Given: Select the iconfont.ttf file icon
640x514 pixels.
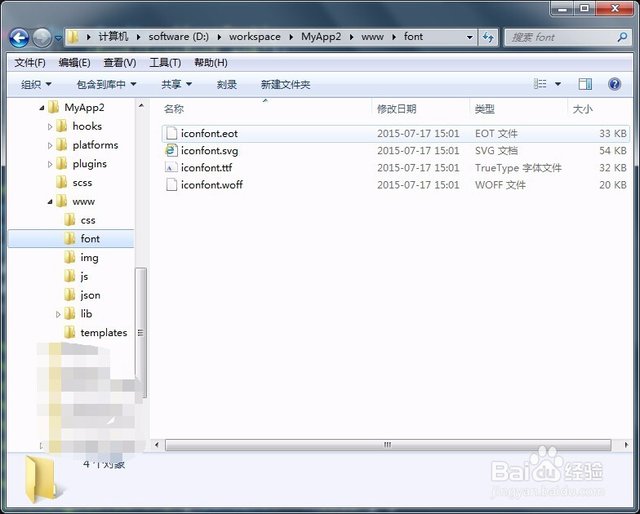Looking at the screenshot, I should tap(171, 168).
